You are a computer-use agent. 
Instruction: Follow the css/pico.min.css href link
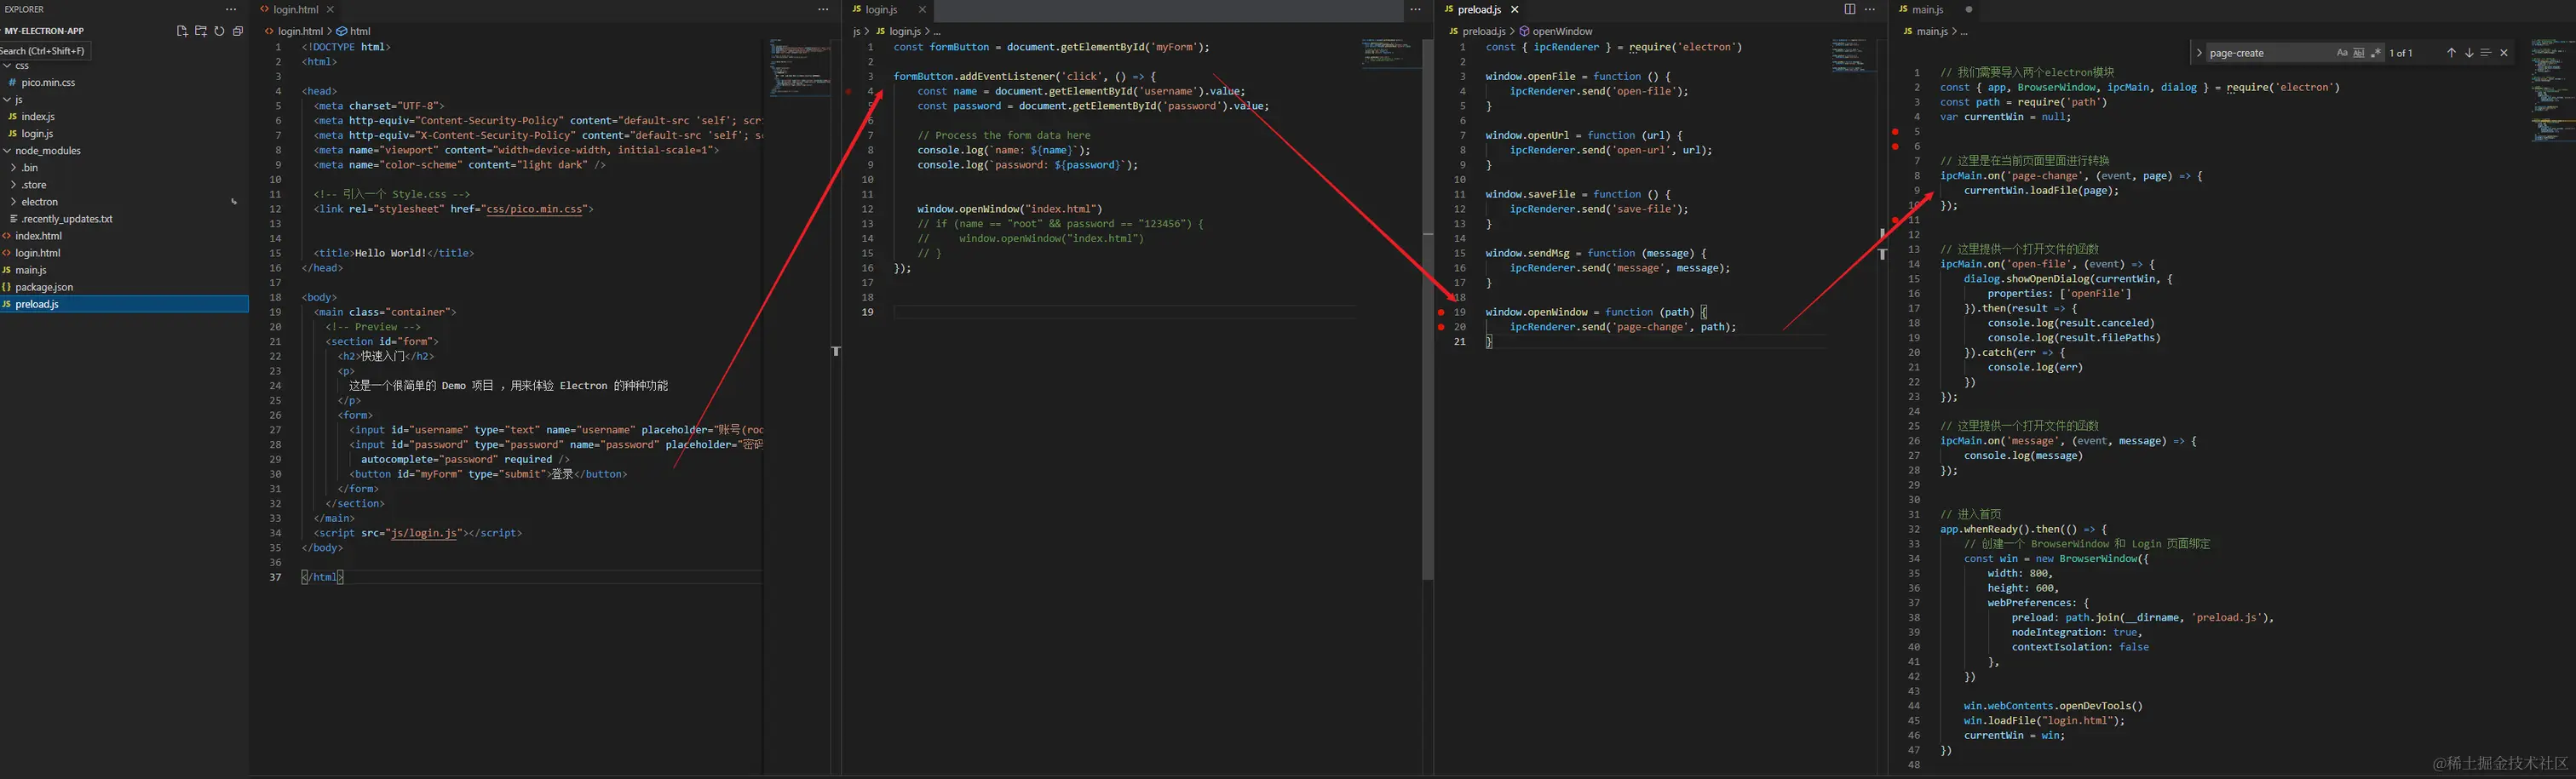pos(534,209)
